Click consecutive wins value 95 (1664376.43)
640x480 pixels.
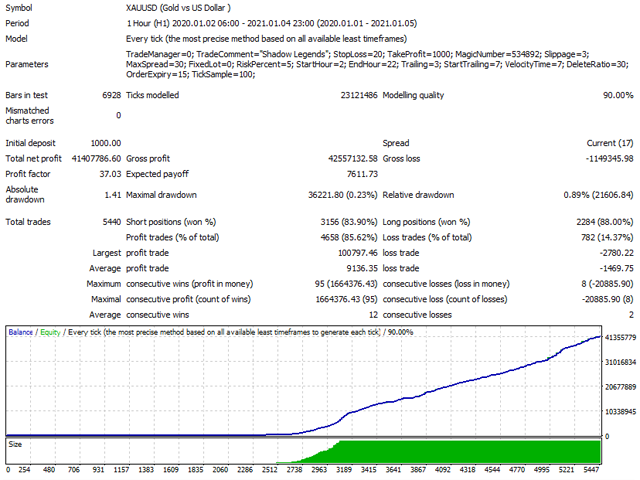[346, 284]
